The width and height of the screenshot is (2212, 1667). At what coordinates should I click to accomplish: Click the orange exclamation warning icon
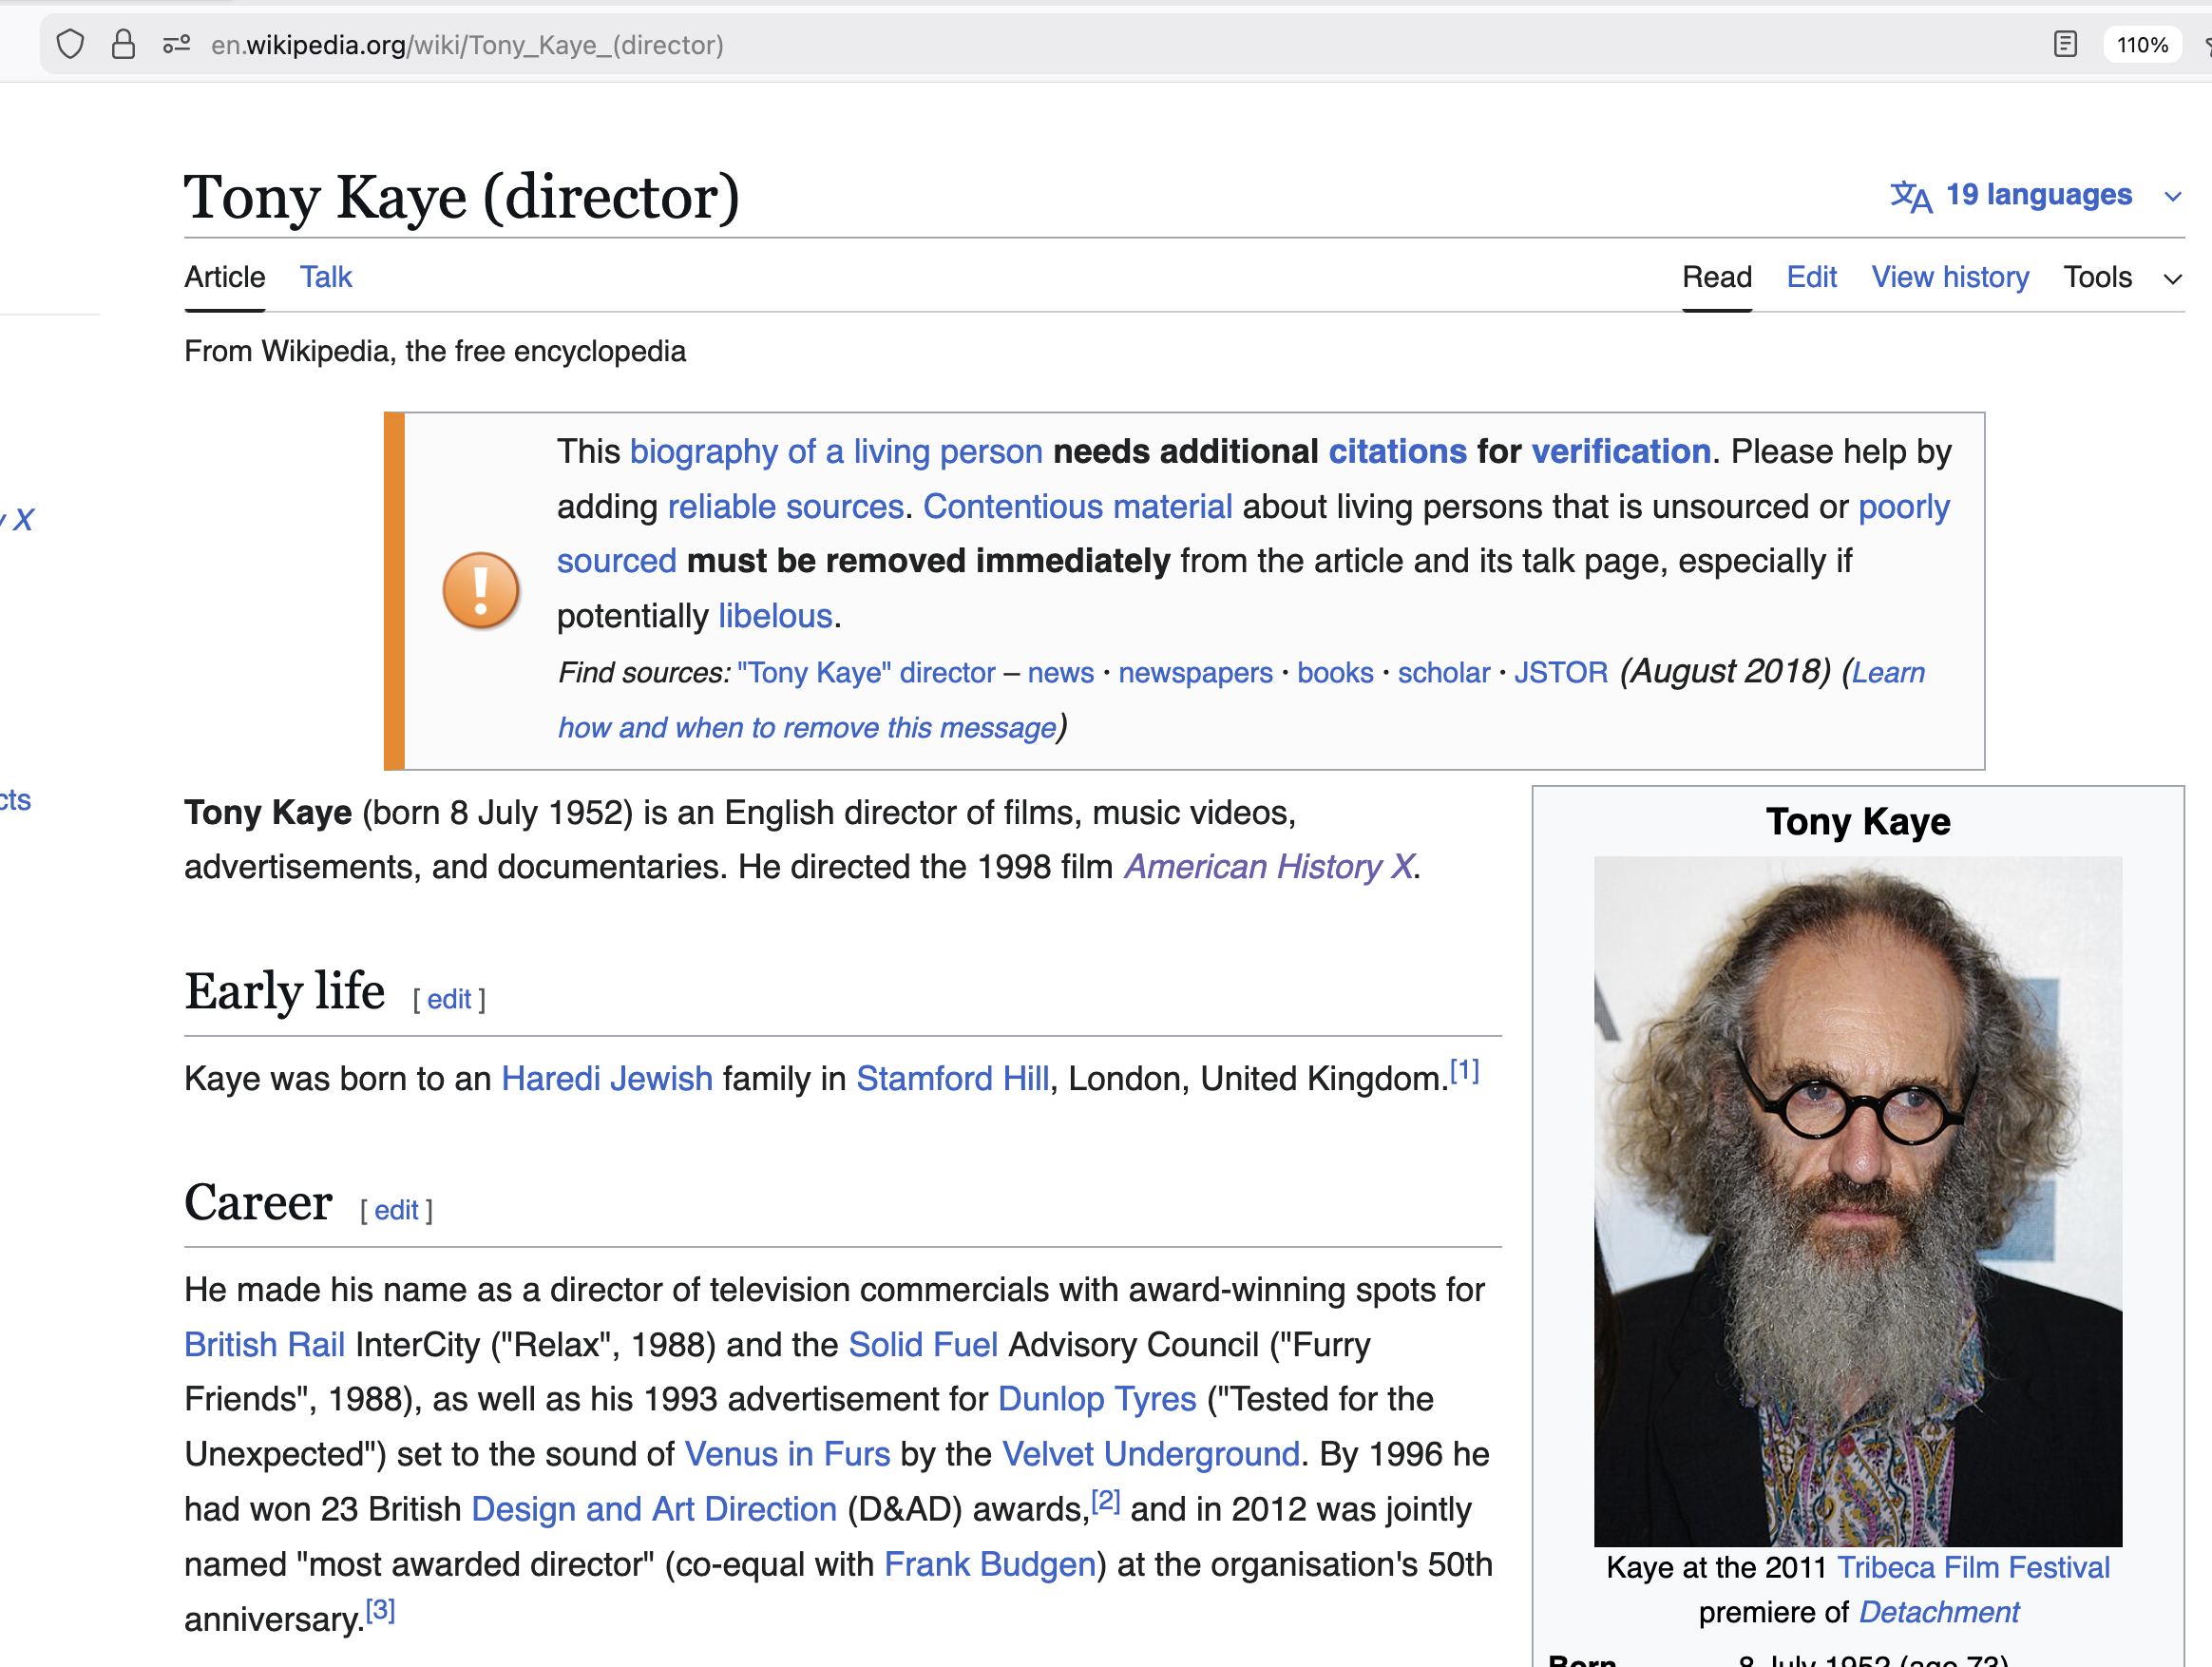coord(480,591)
